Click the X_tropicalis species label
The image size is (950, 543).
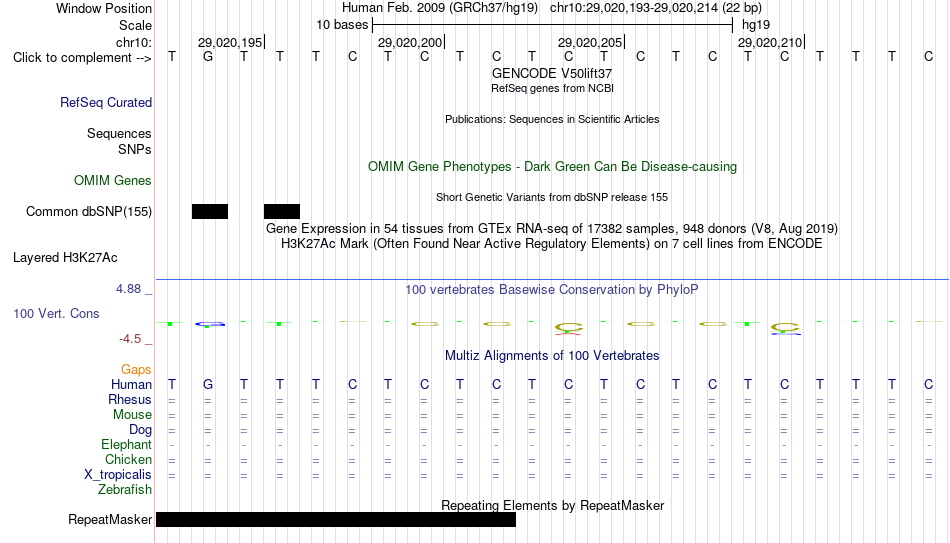tap(118, 475)
